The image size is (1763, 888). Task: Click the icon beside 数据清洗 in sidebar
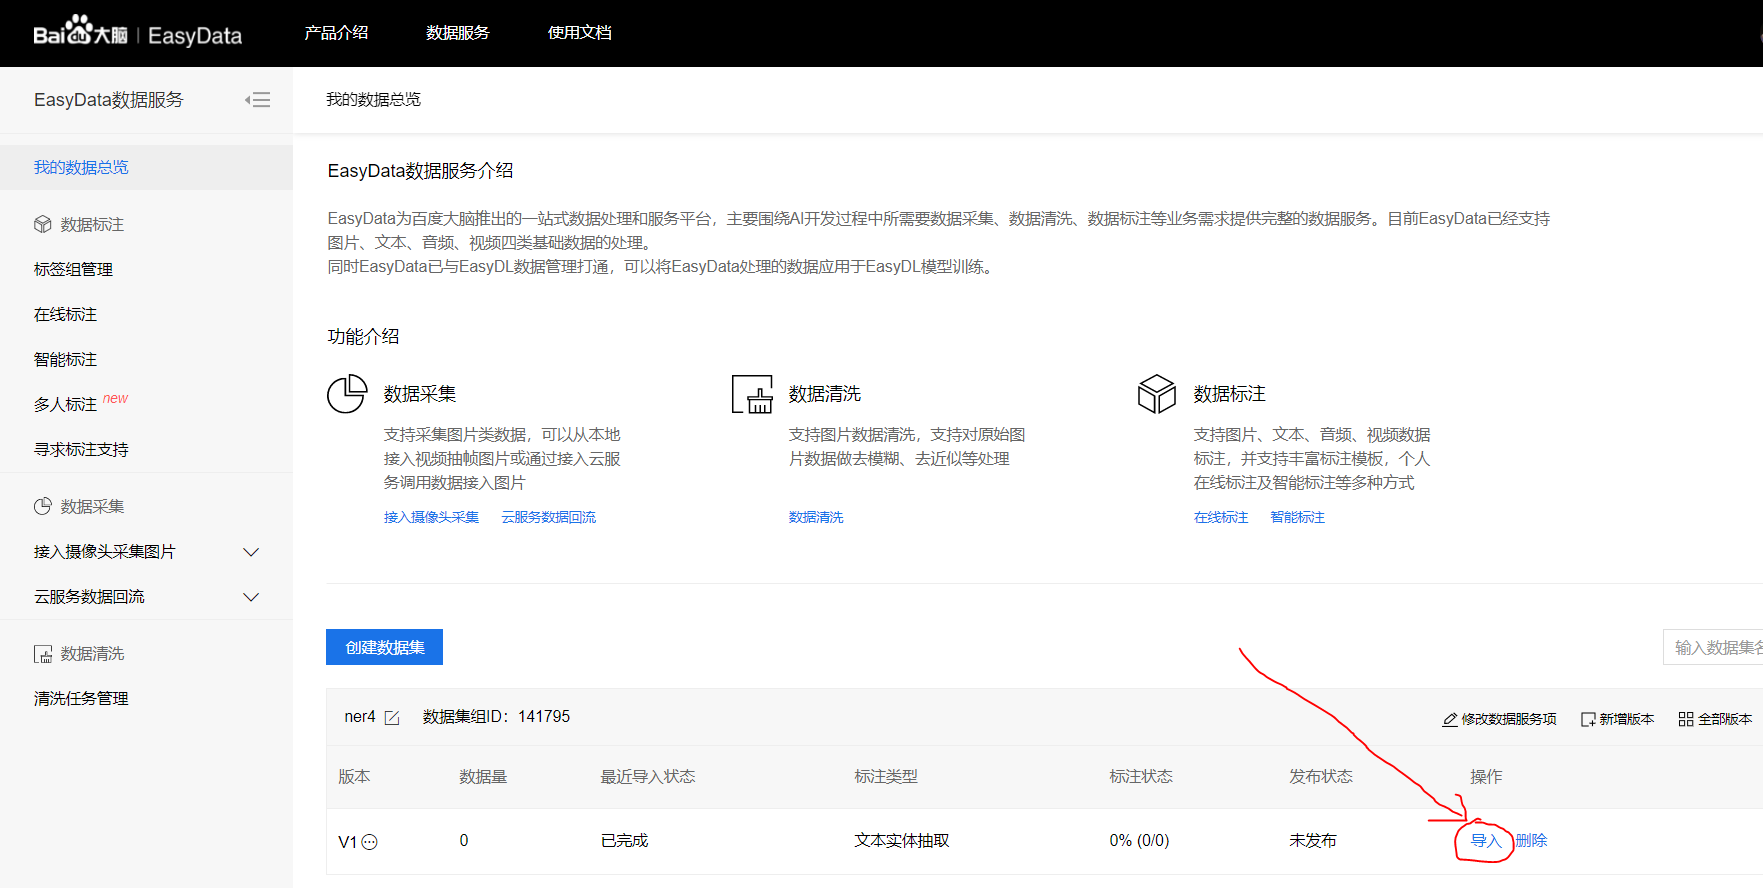tap(43, 654)
